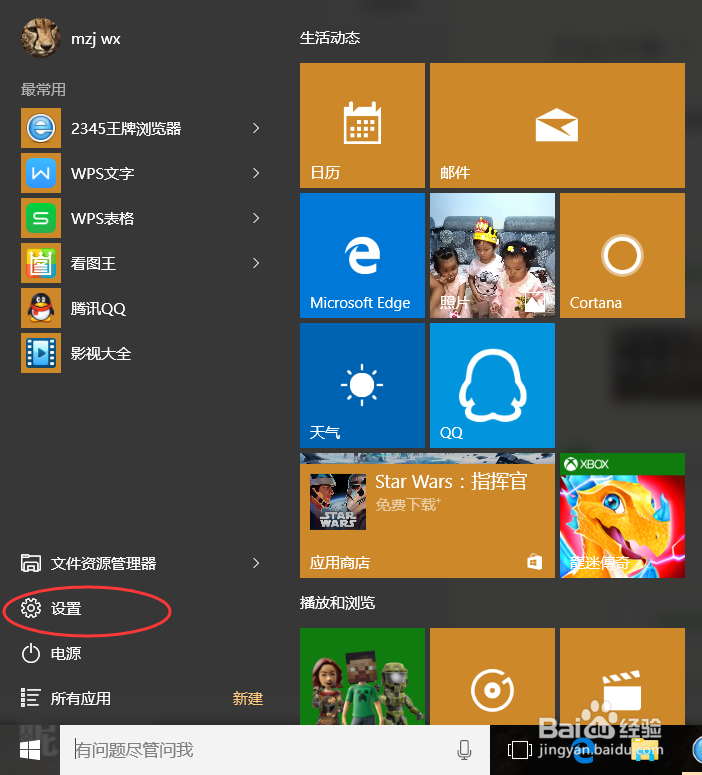Click the Windows Start button
Screen dimensions: 702x775
coord(30,750)
